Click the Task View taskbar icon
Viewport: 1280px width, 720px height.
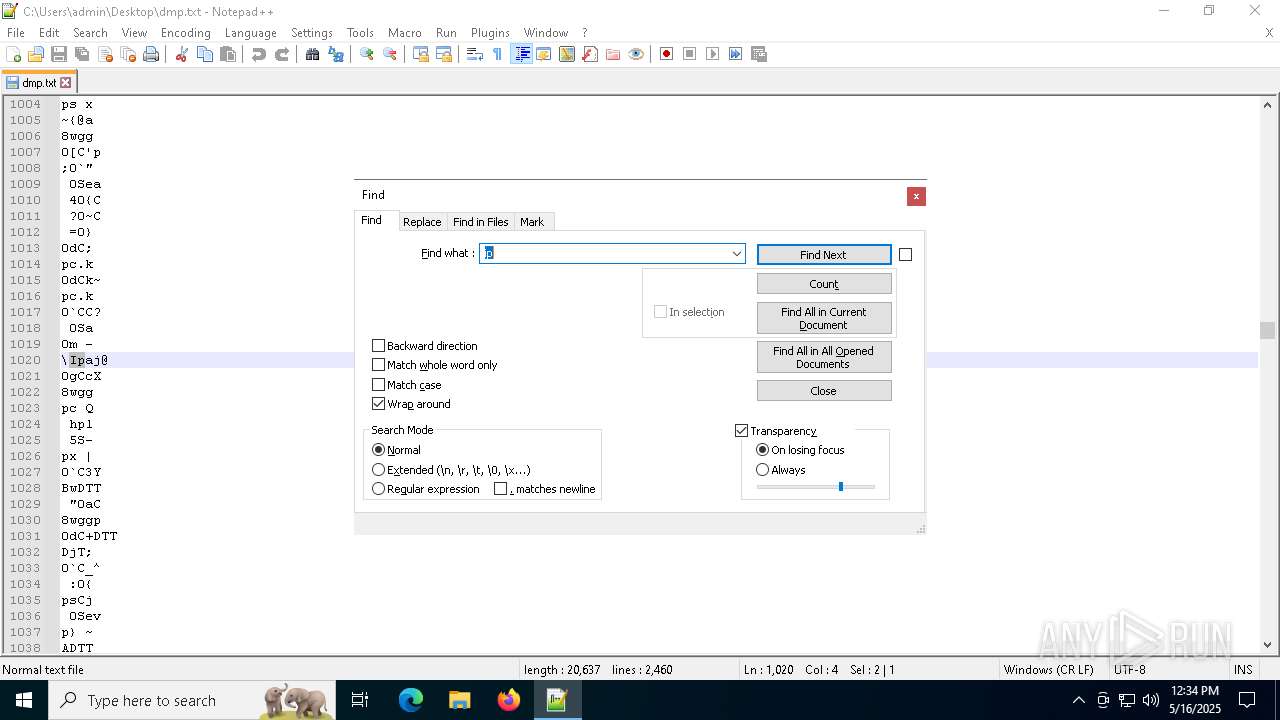tap(360, 700)
